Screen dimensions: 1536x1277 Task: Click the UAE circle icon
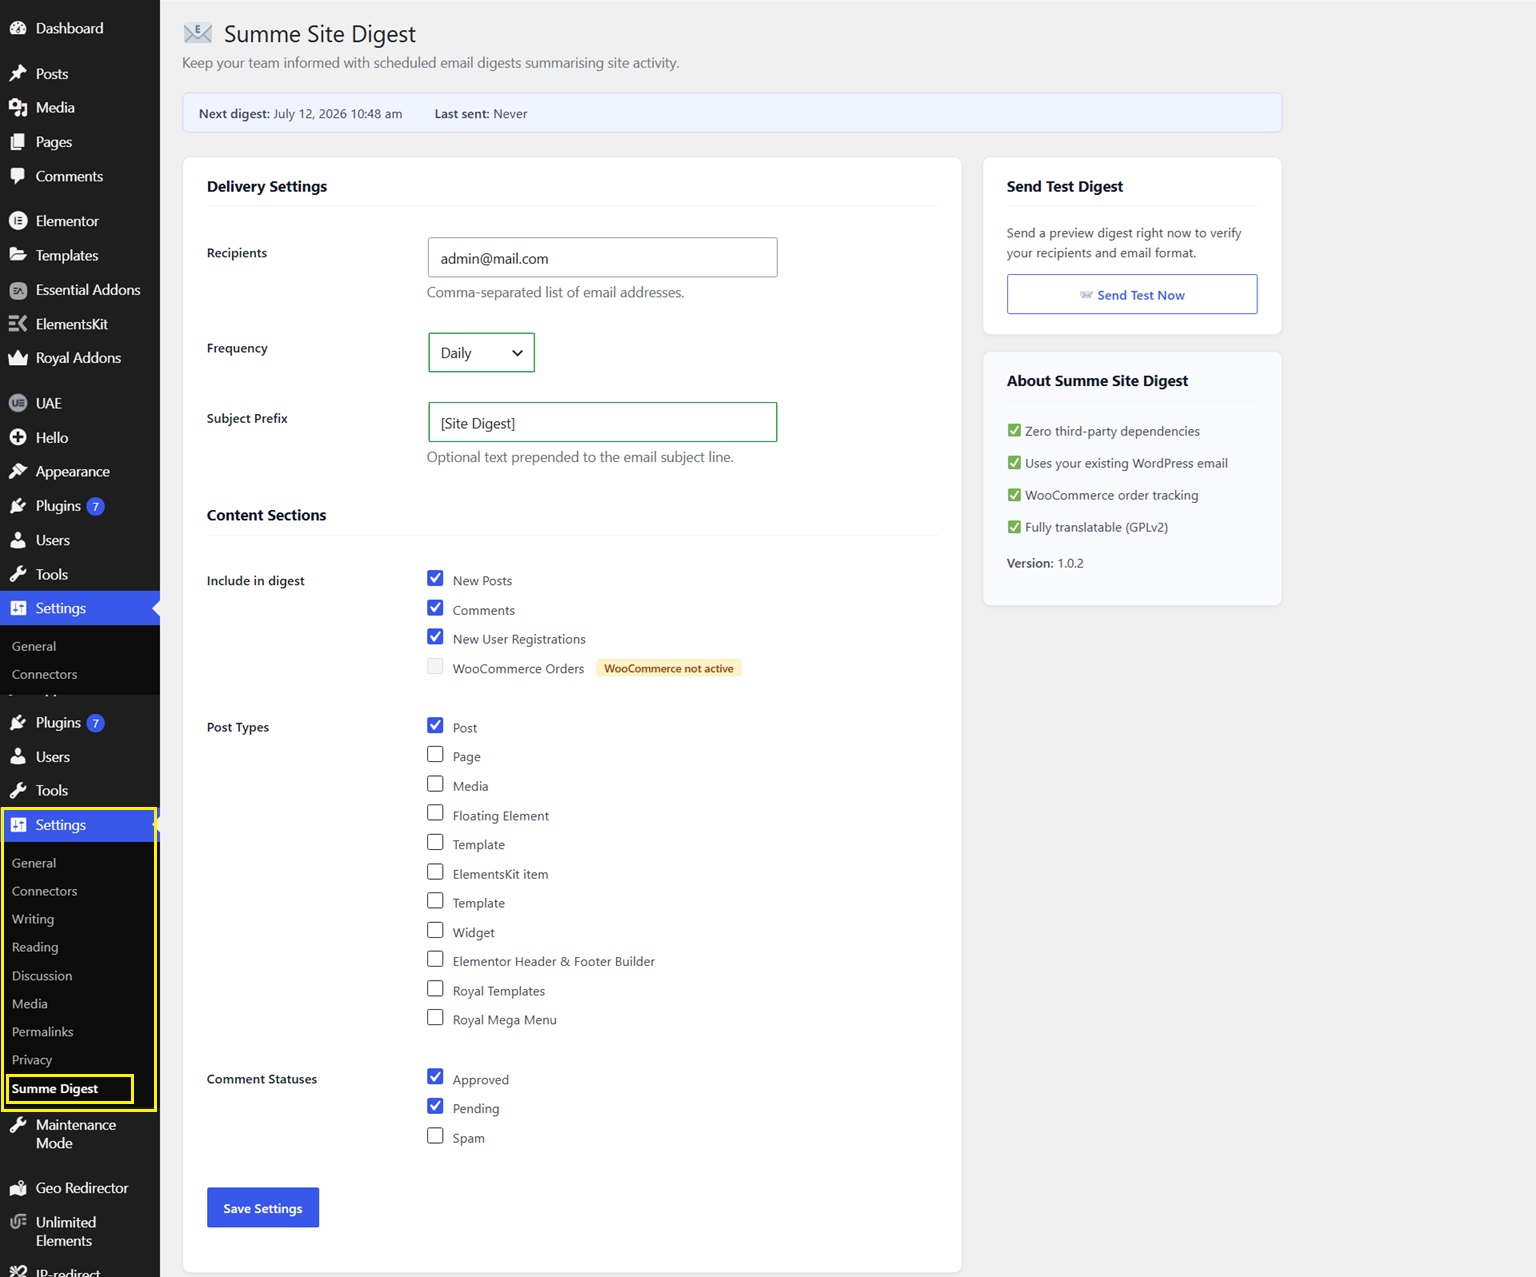coord(18,403)
